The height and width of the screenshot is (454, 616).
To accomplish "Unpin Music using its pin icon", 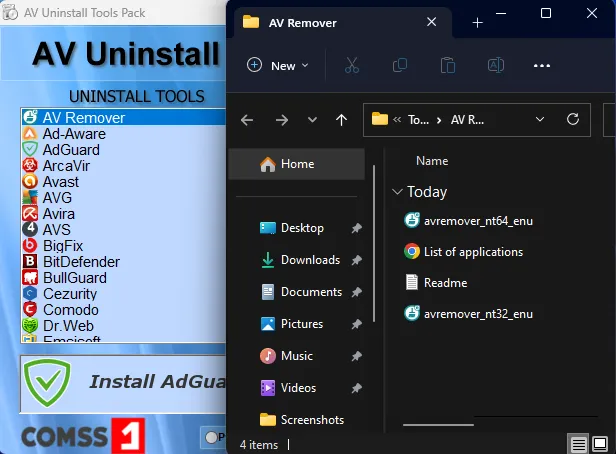I will pos(356,356).
